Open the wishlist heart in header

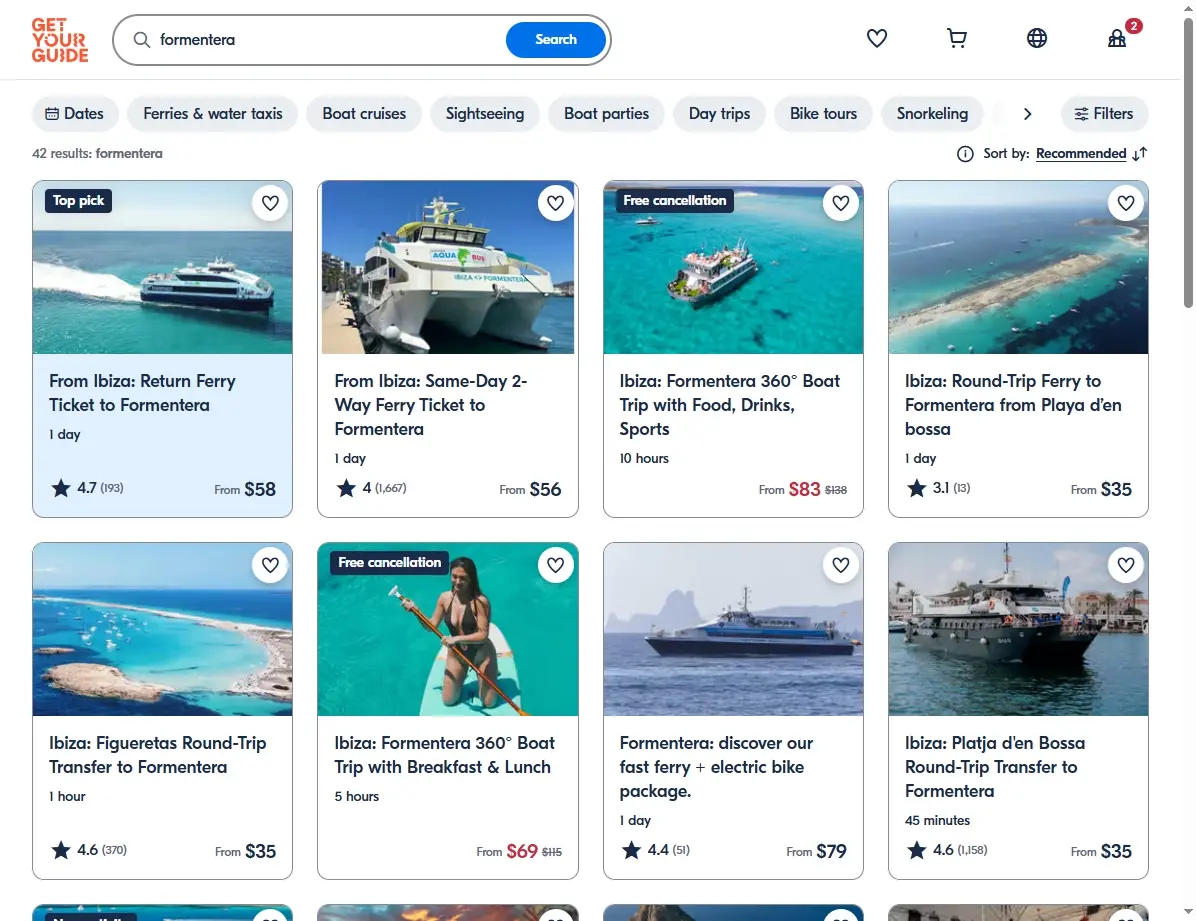tap(876, 38)
